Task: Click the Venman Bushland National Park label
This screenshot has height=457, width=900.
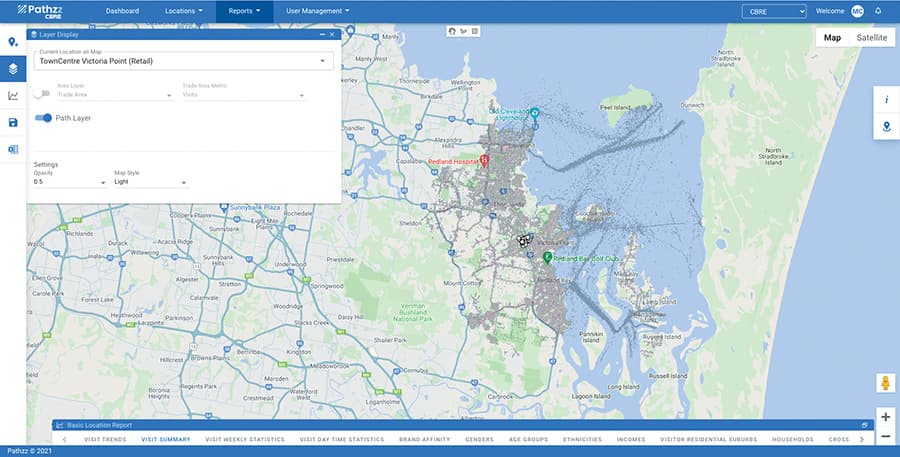Action: tap(413, 313)
